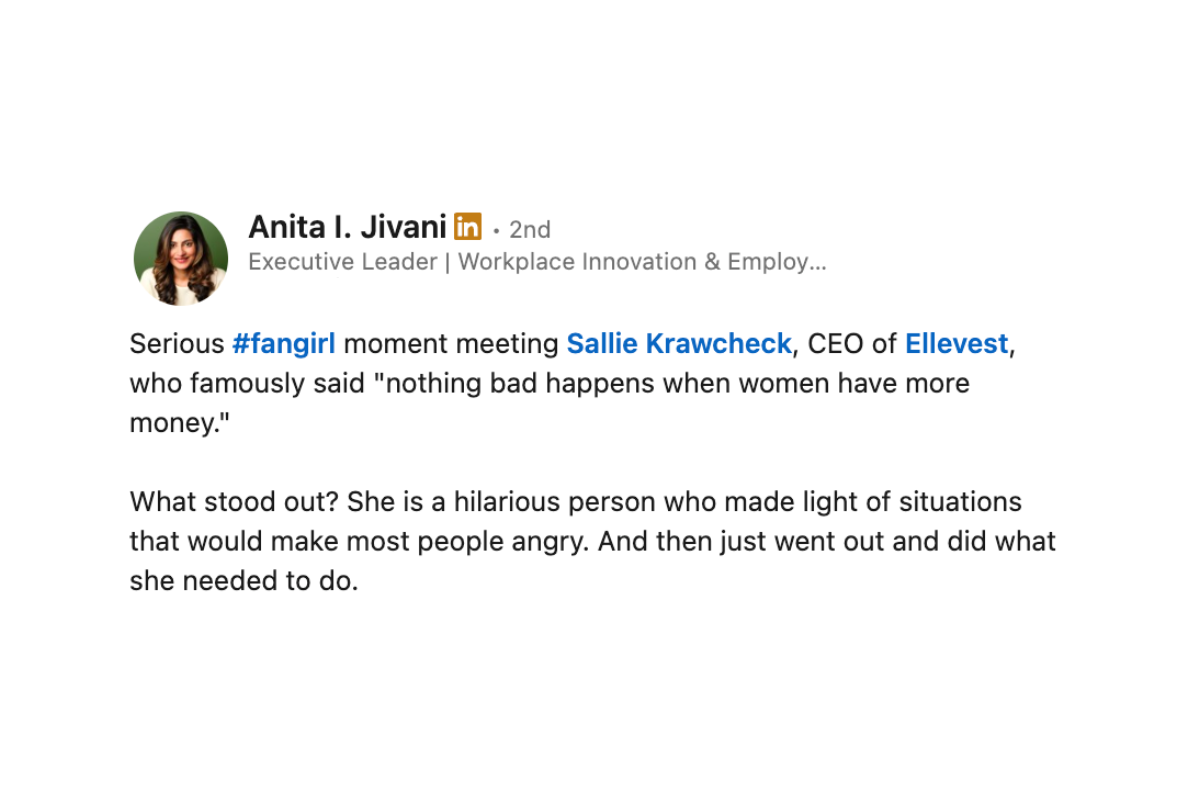
Task: Follow the Ellevest company link
Action: click(957, 344)
